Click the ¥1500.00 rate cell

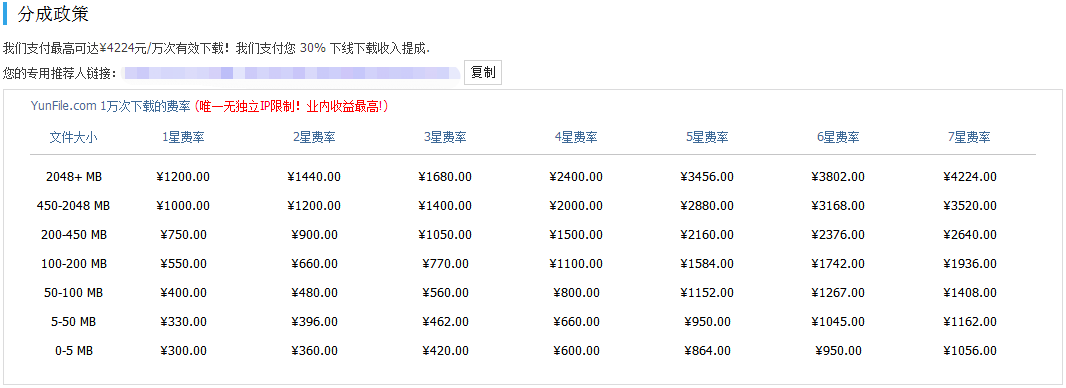tap(576, 235)
